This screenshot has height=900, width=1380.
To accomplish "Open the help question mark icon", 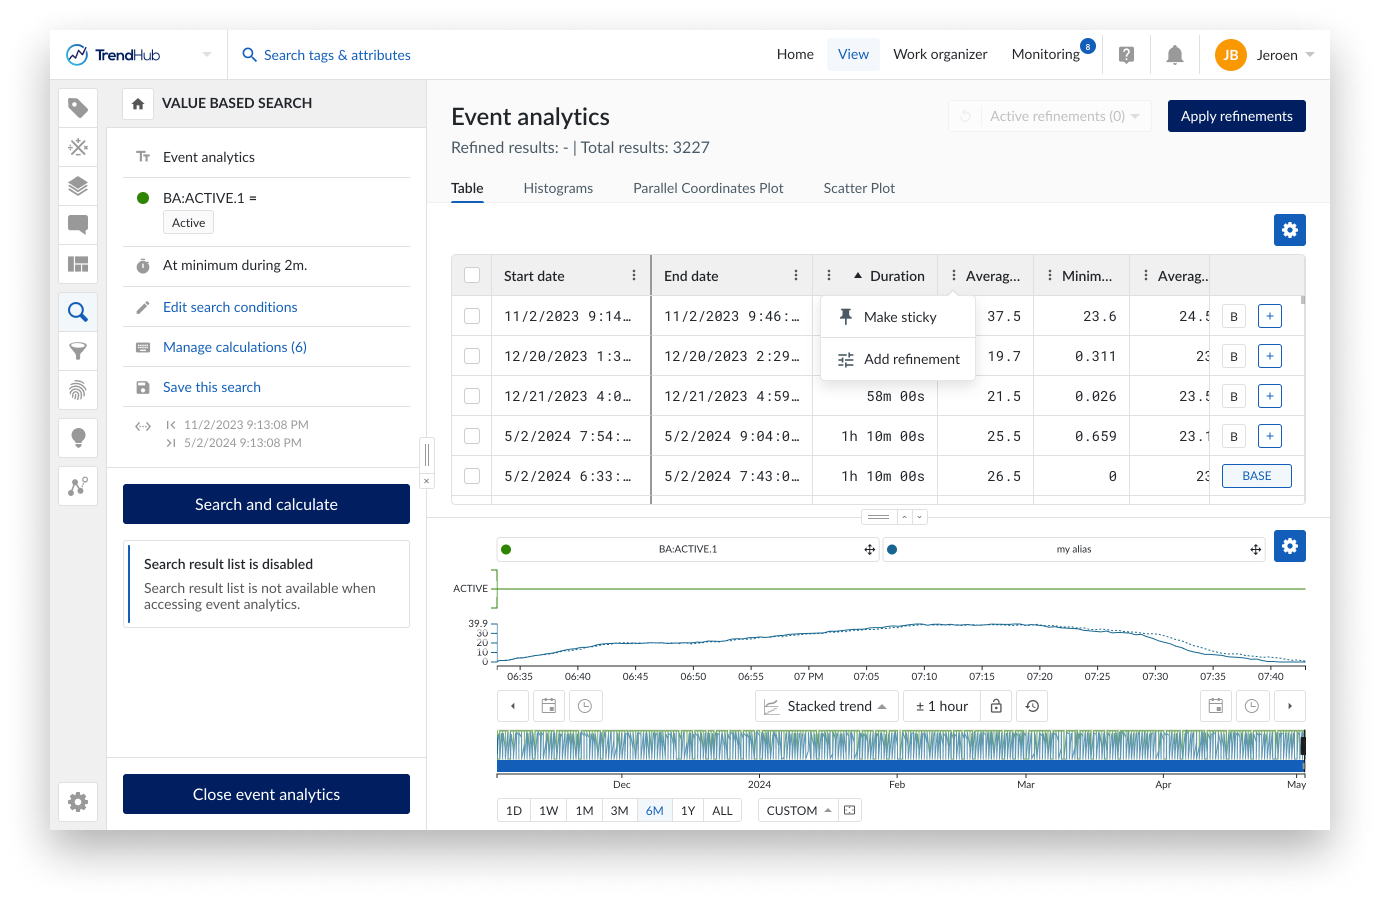I will [1126, 55].
